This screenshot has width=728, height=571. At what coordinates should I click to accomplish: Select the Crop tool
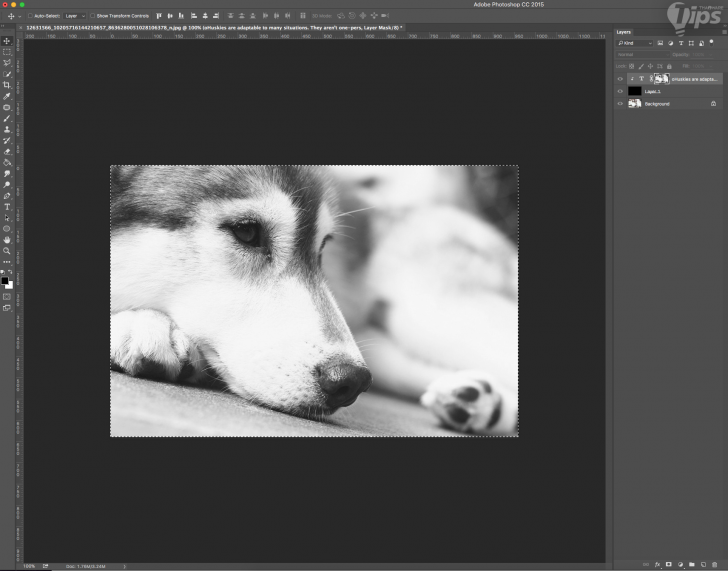[6, 85]
